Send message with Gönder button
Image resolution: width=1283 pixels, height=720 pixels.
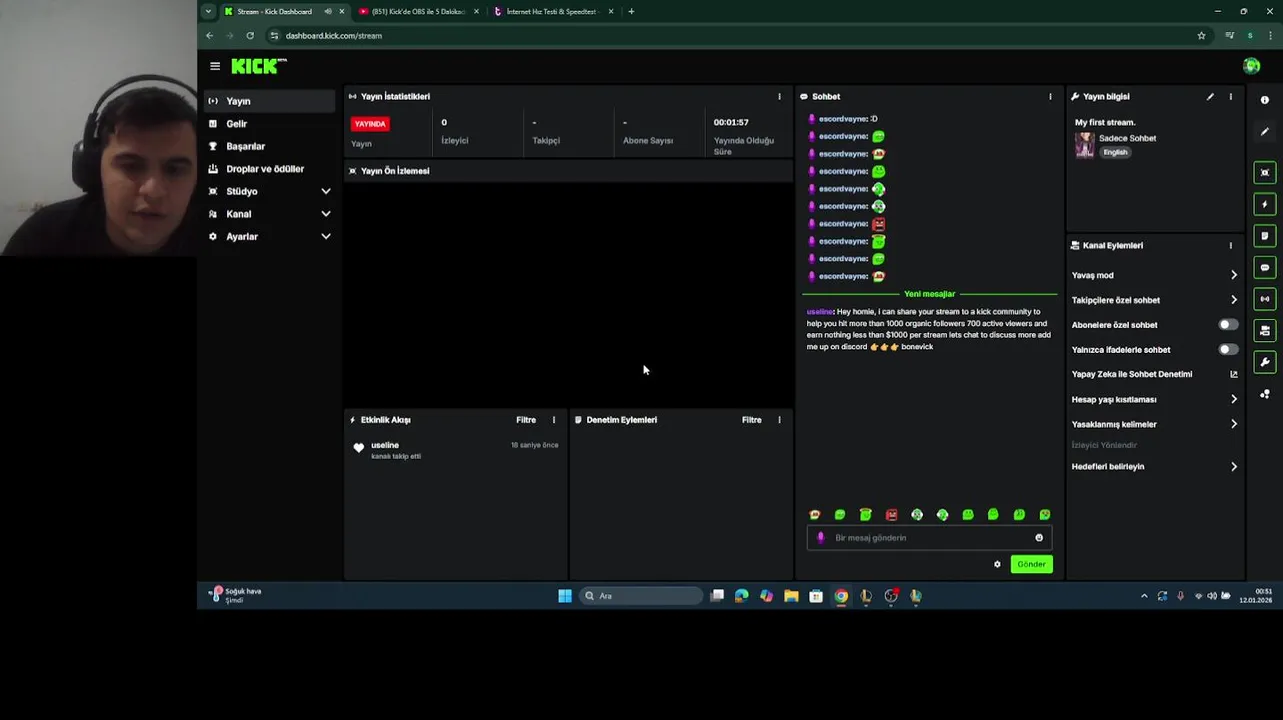[1031, 564]
